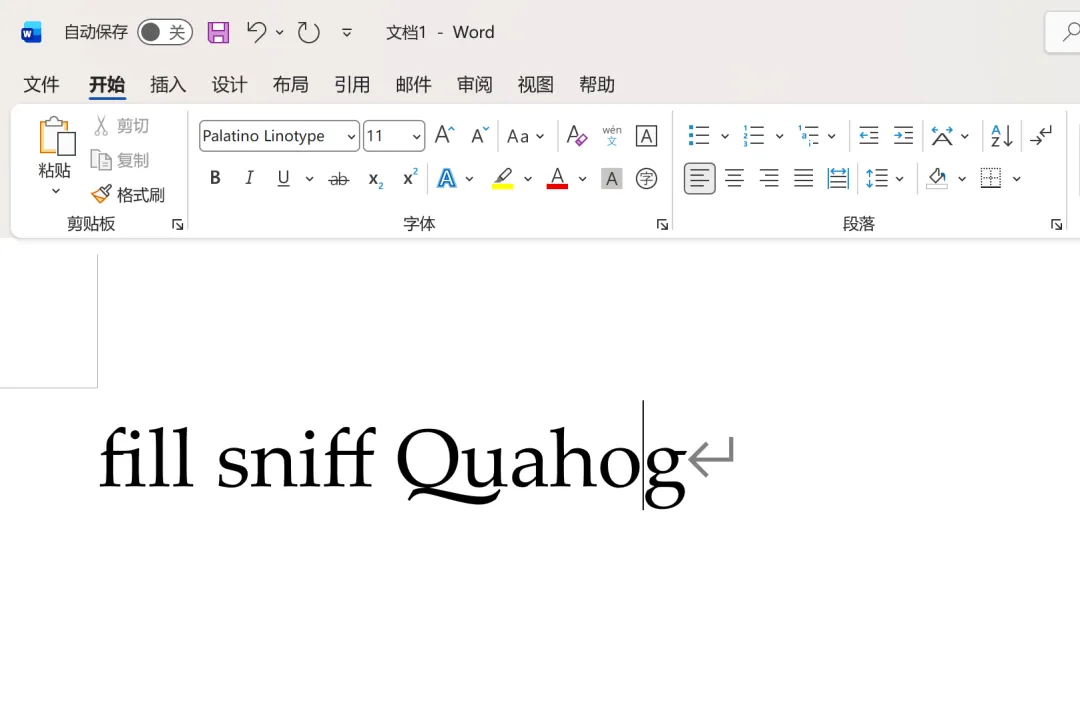
Task: Align text to the right
Action: click(x=769, y=179)
